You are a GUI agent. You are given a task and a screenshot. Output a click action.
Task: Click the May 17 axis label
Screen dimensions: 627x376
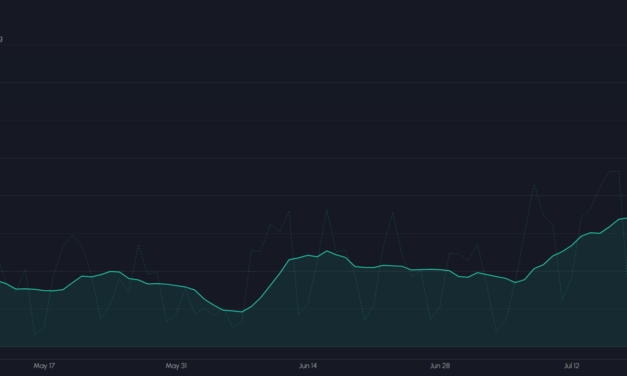tap(44, 366)
